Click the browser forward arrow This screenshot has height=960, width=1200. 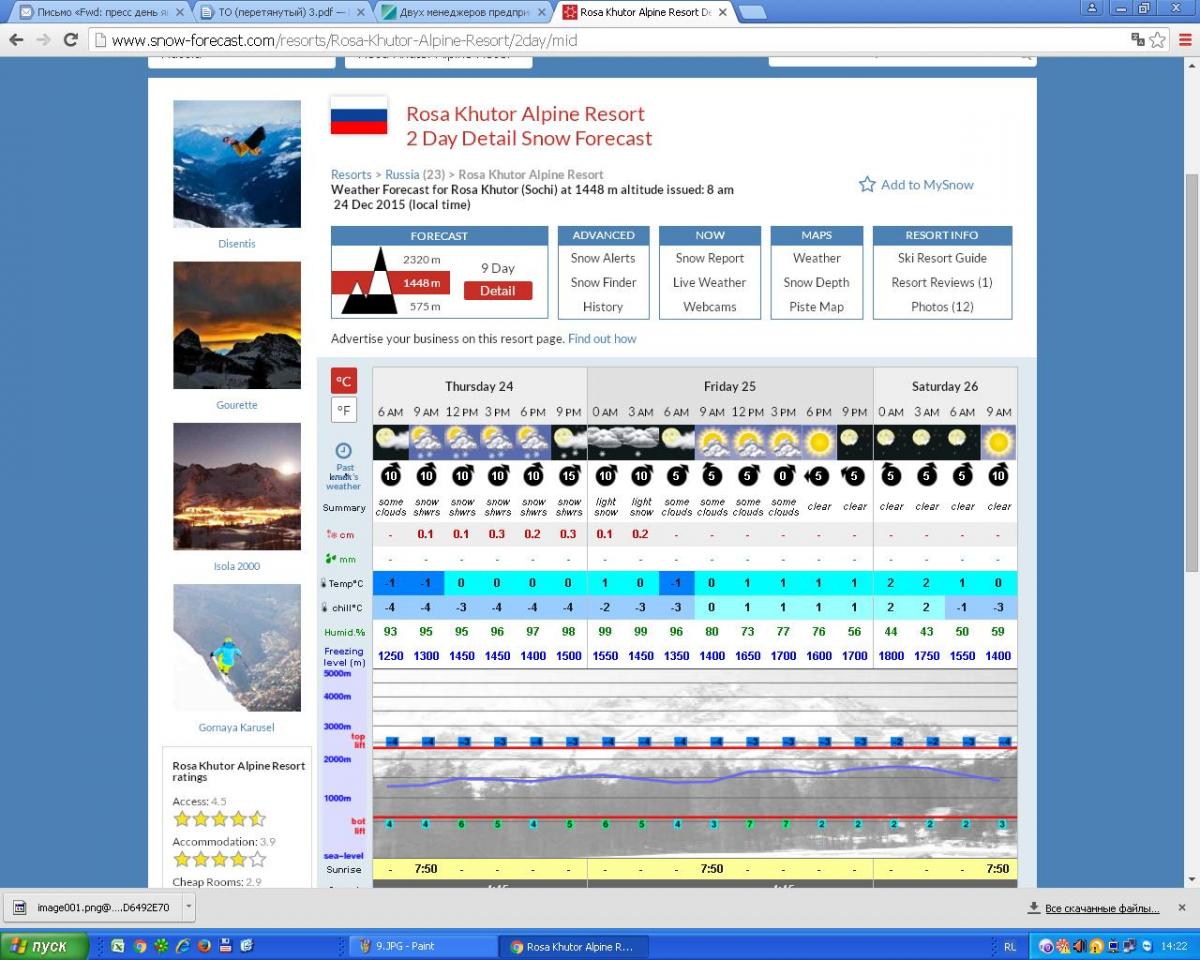coord(43,40)
